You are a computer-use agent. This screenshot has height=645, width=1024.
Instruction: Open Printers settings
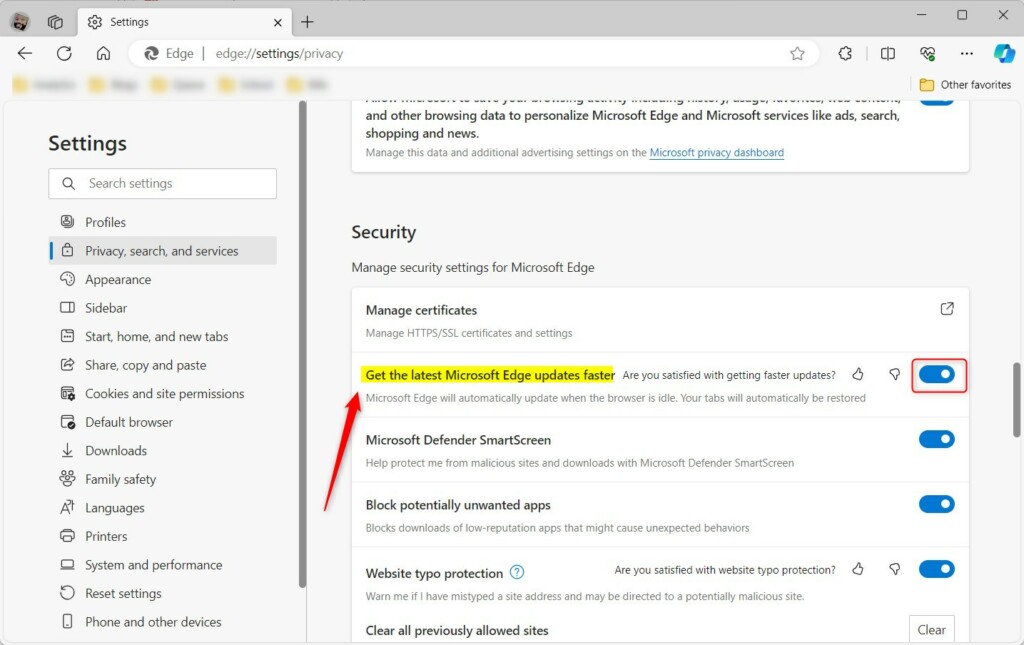coord(163,536)
